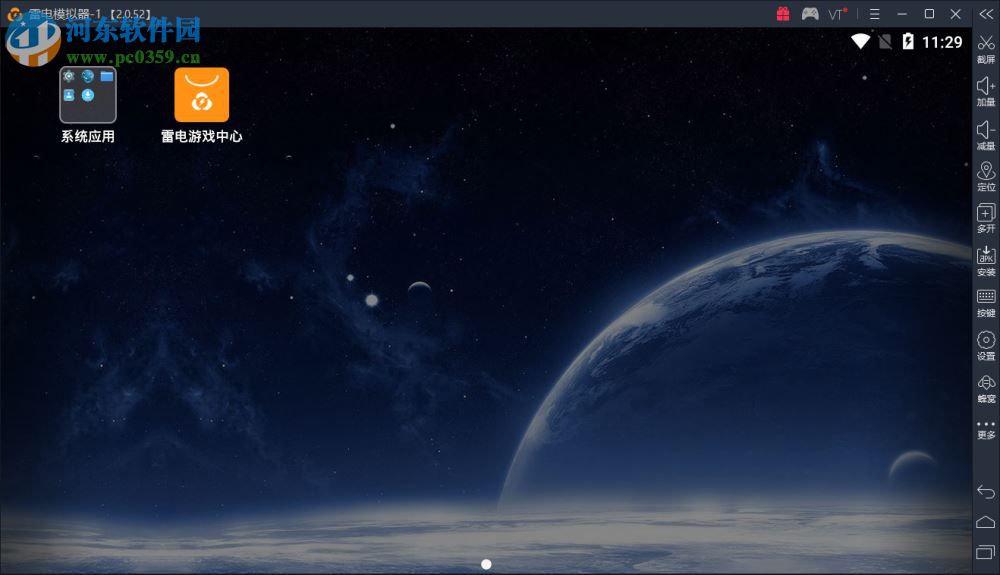Maximize the emulator window
Viewport: 1000px width, 575px height.
(929, 13)
